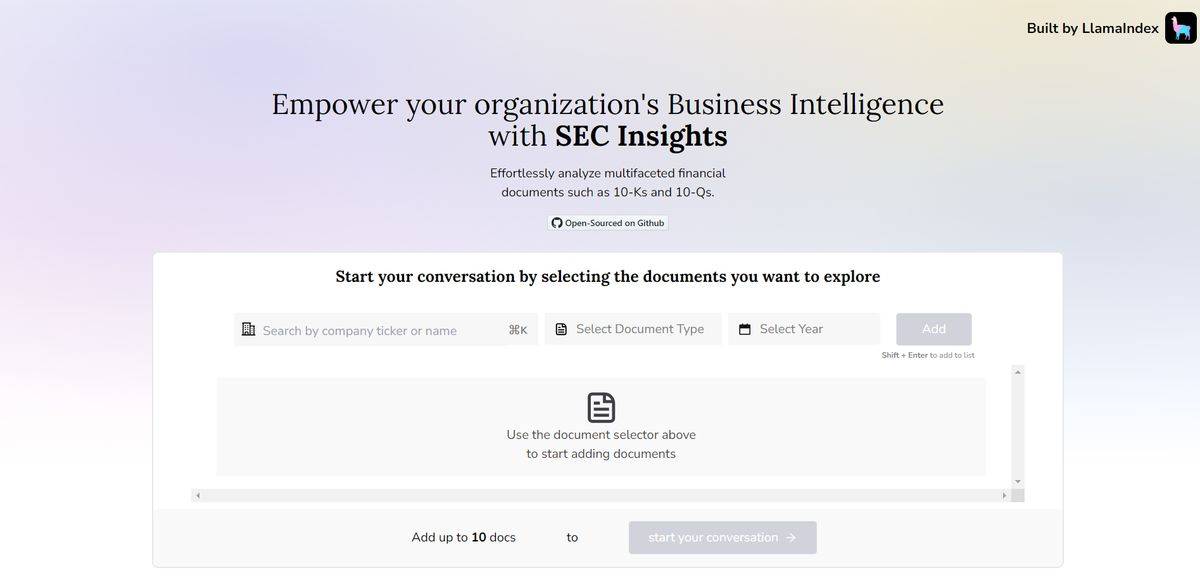The height and width of the screenshot is (582, 1200).
Task: Click the building icon in the company search box
Action: [249, 330]
